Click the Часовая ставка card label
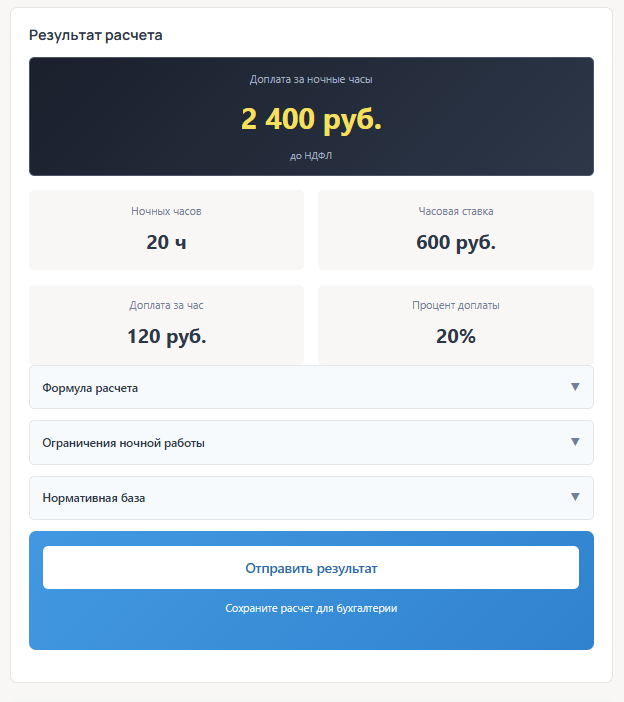This screenshot has width=624, height=702. (x=455, y=212)
